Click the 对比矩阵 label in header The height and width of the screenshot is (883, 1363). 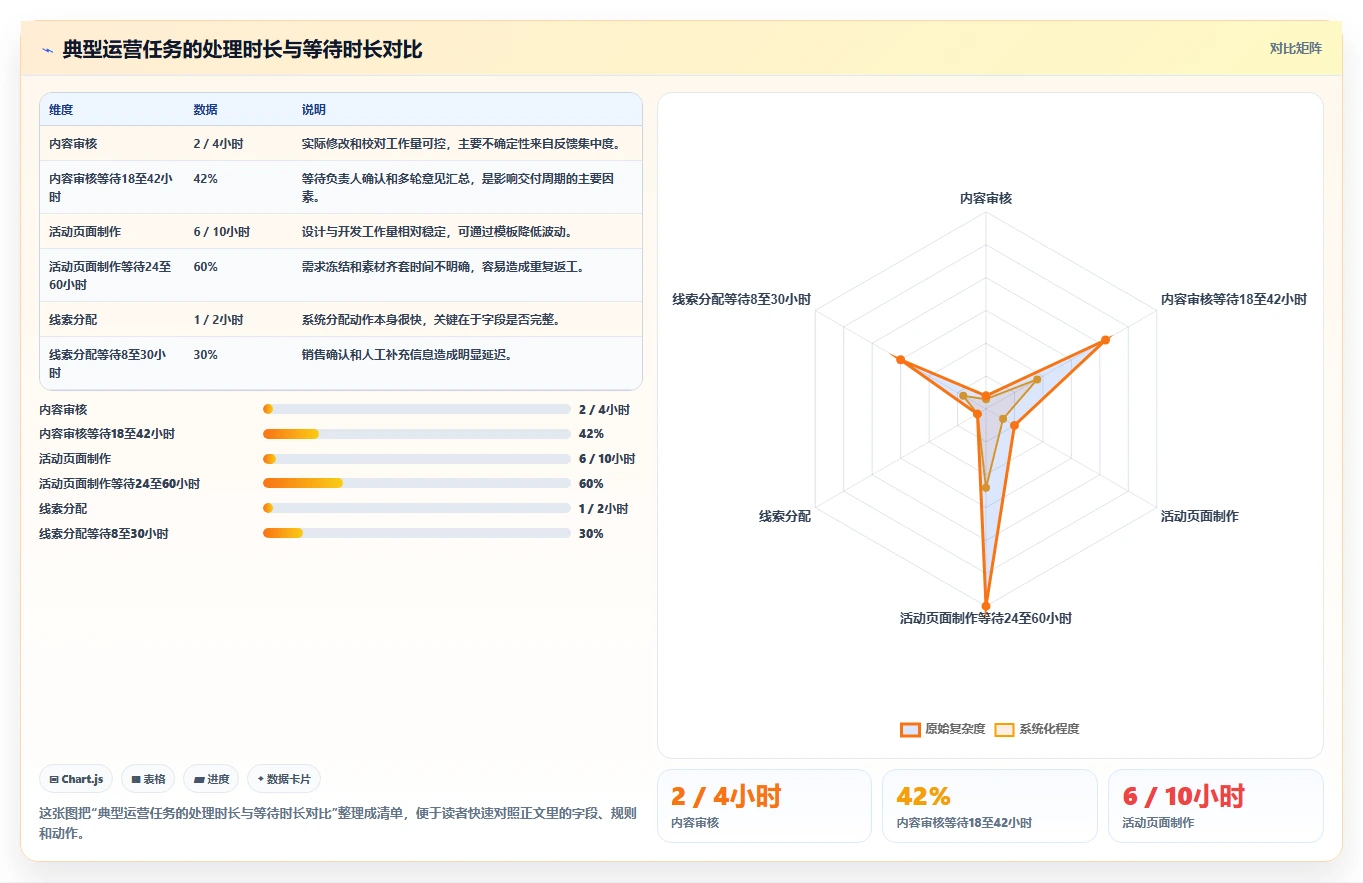(x=1295, y=48)
